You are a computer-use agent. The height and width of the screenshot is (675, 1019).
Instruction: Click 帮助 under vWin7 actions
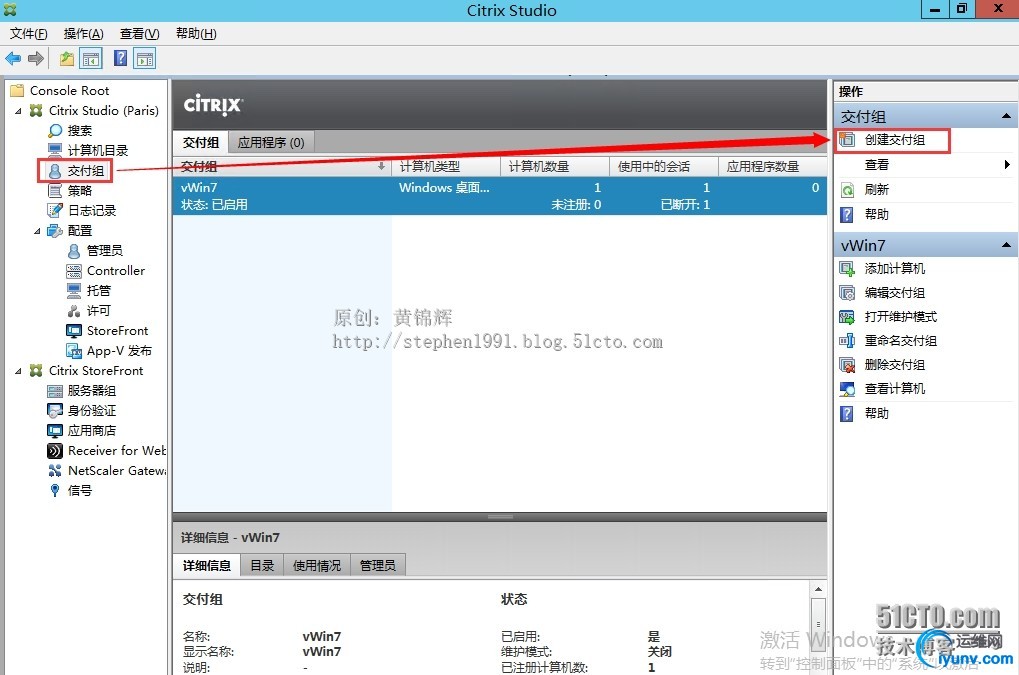pyautogui.click(x=876, y=413)
